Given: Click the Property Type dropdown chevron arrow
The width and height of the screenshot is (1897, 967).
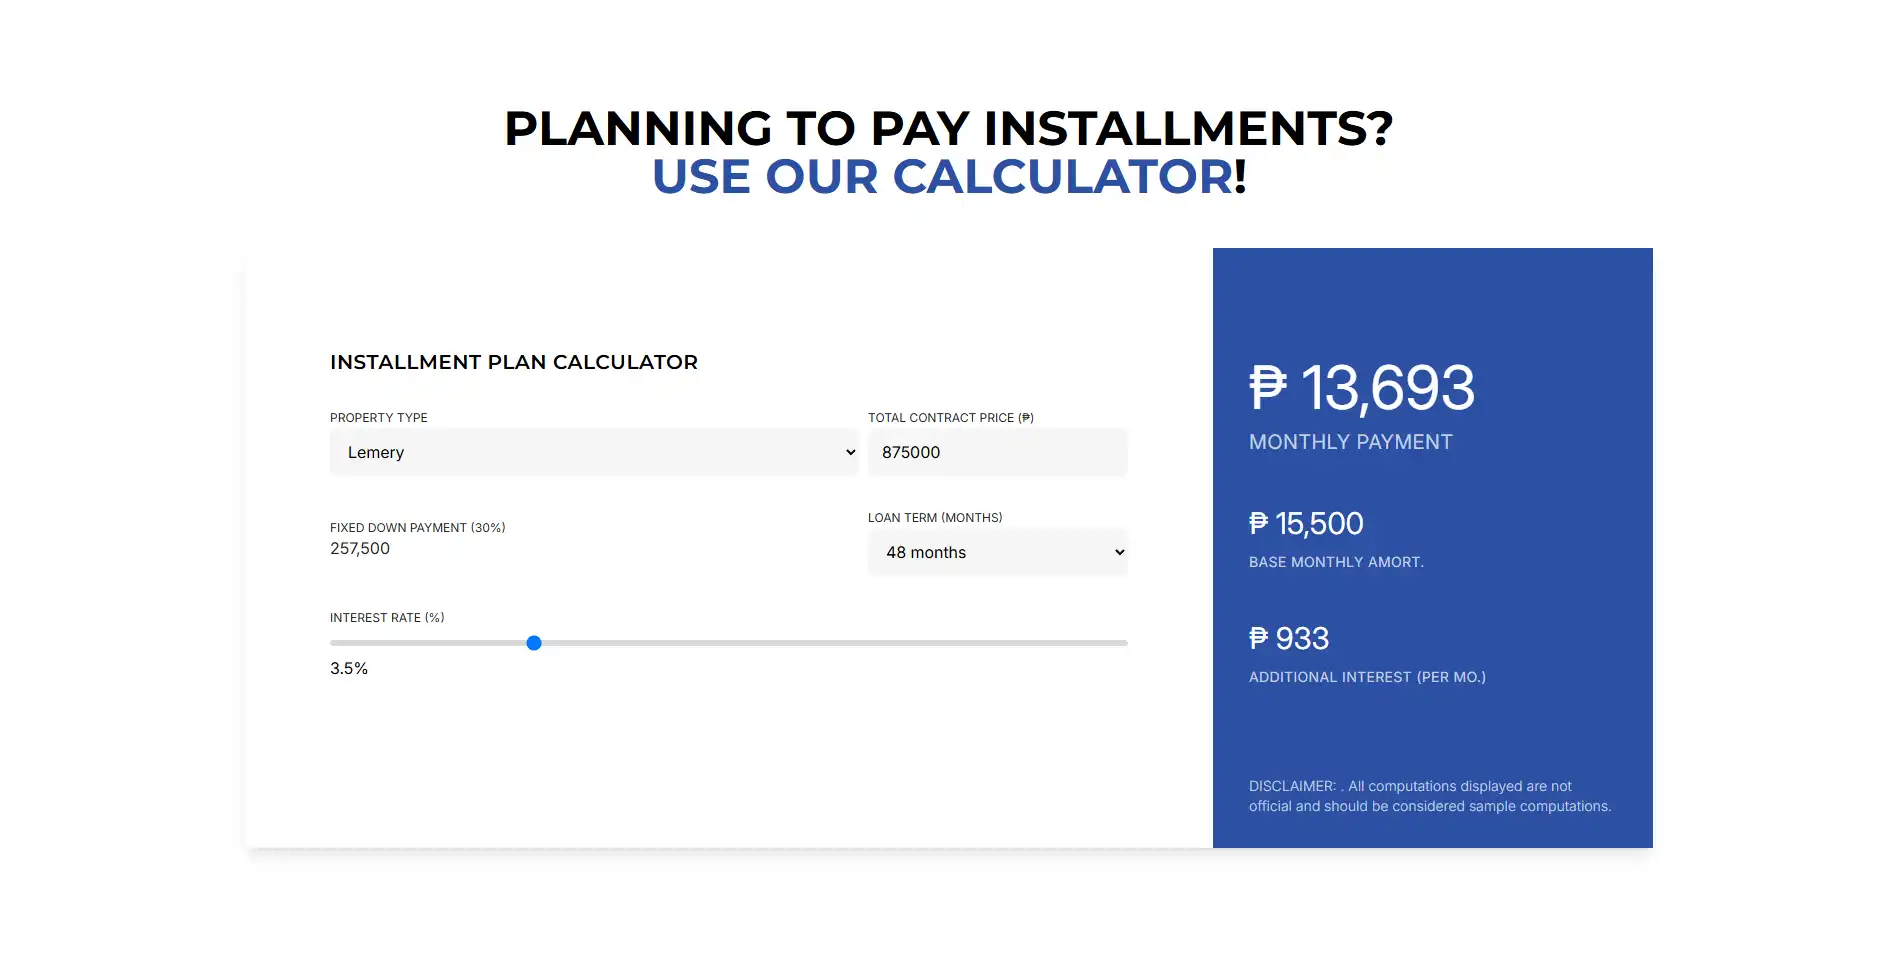Looking at the screenshot, I should [x=850, y=452].
